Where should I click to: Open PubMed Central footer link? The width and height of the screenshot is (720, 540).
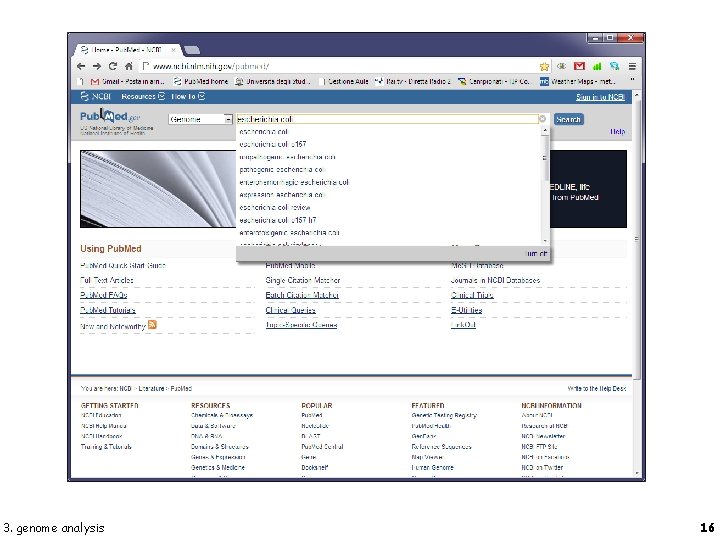pos(322,446)
